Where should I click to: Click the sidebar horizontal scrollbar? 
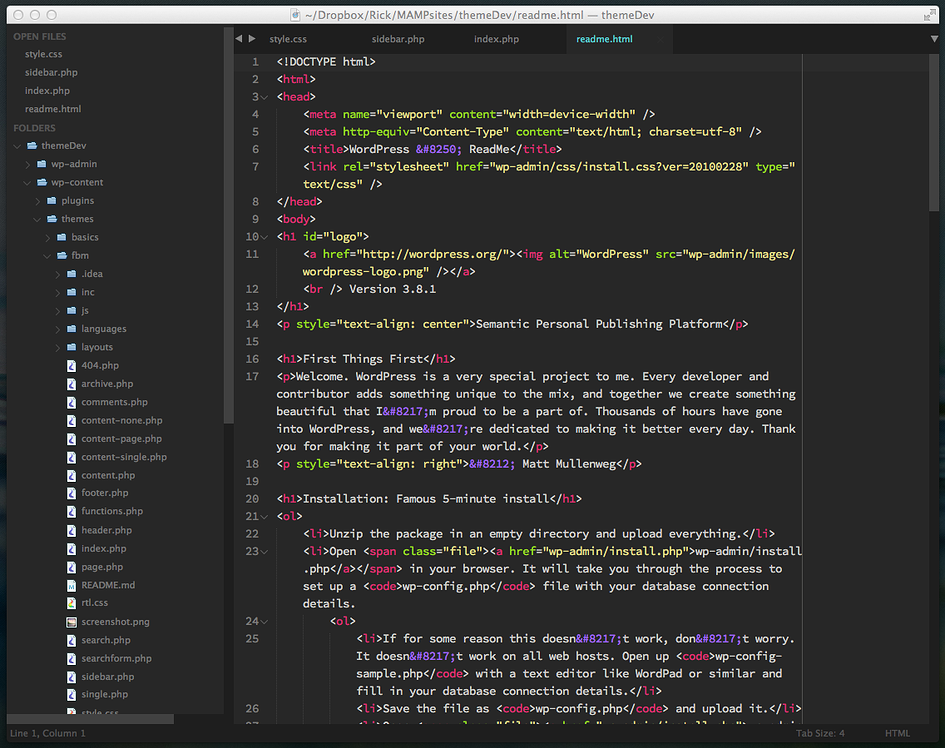[x=90, y=719]
